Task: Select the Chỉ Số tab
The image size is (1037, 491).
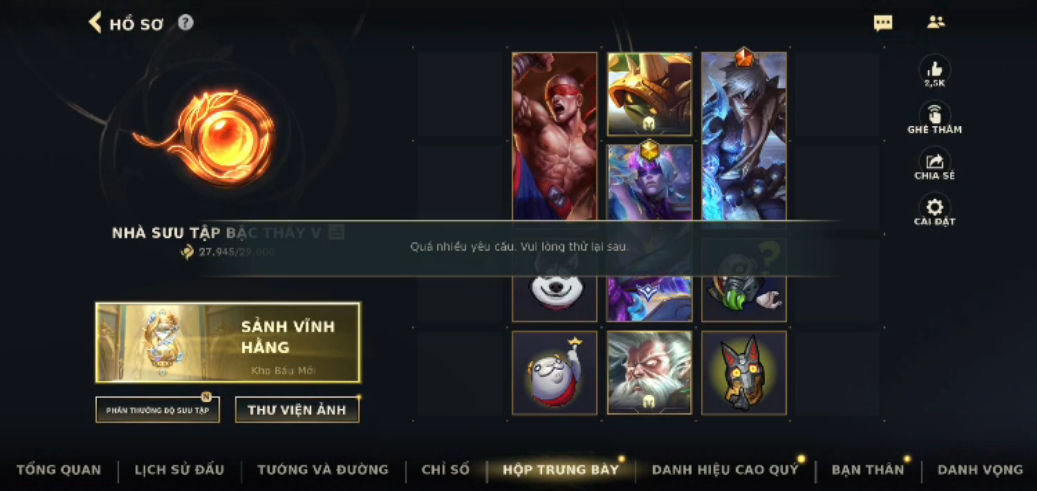Action: [446, 470]
